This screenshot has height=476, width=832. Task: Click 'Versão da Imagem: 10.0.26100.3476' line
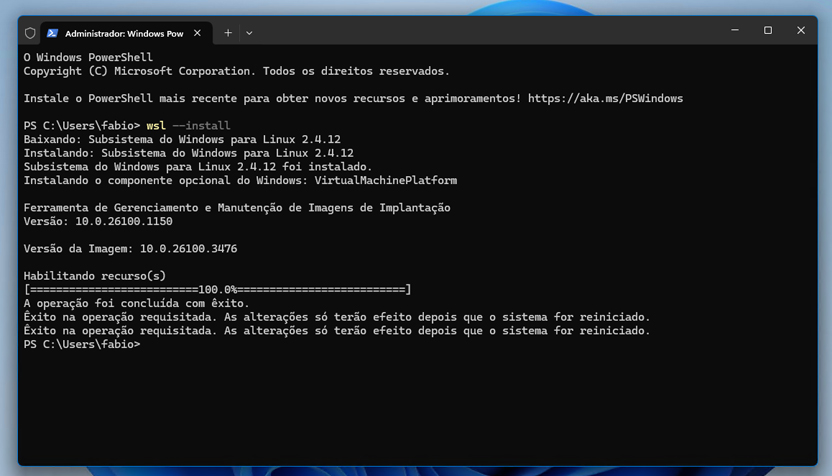click(x=131, y=249)
